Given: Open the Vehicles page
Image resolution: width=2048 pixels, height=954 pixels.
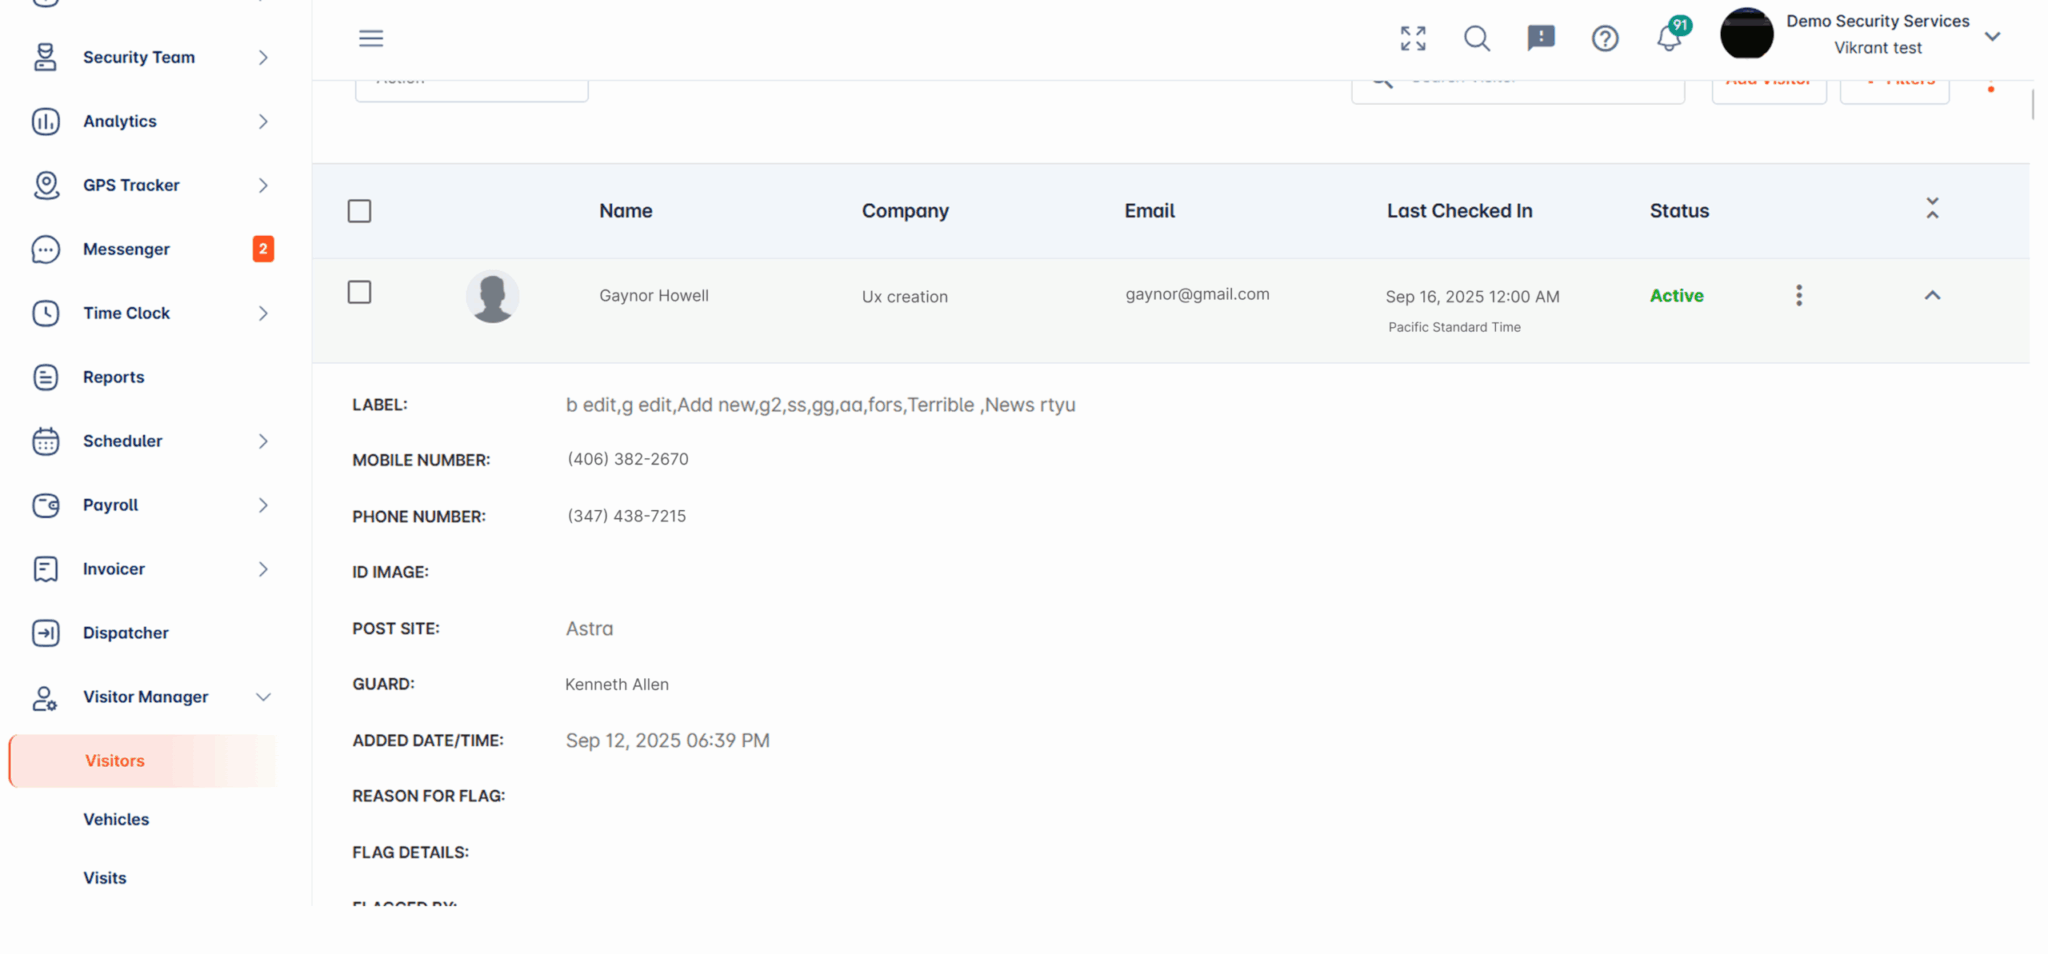Looking at the screenshot, I should click(x=116, y=819).
